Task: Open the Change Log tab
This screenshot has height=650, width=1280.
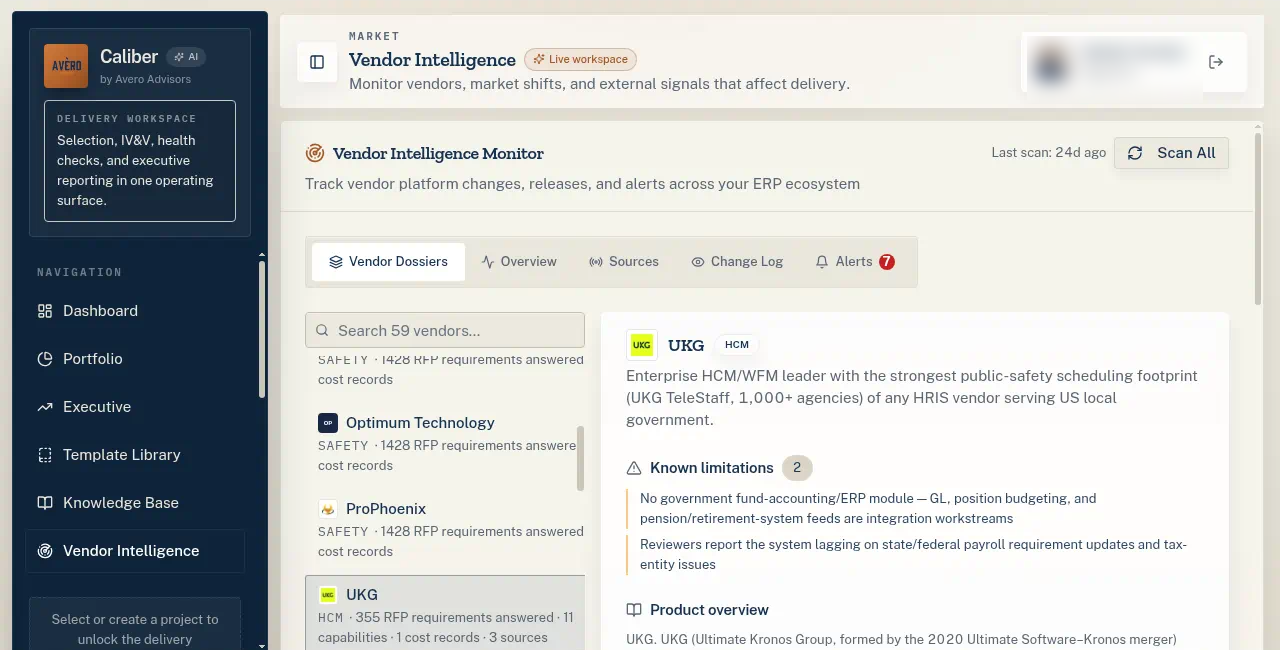Action: tap(737, 262)
